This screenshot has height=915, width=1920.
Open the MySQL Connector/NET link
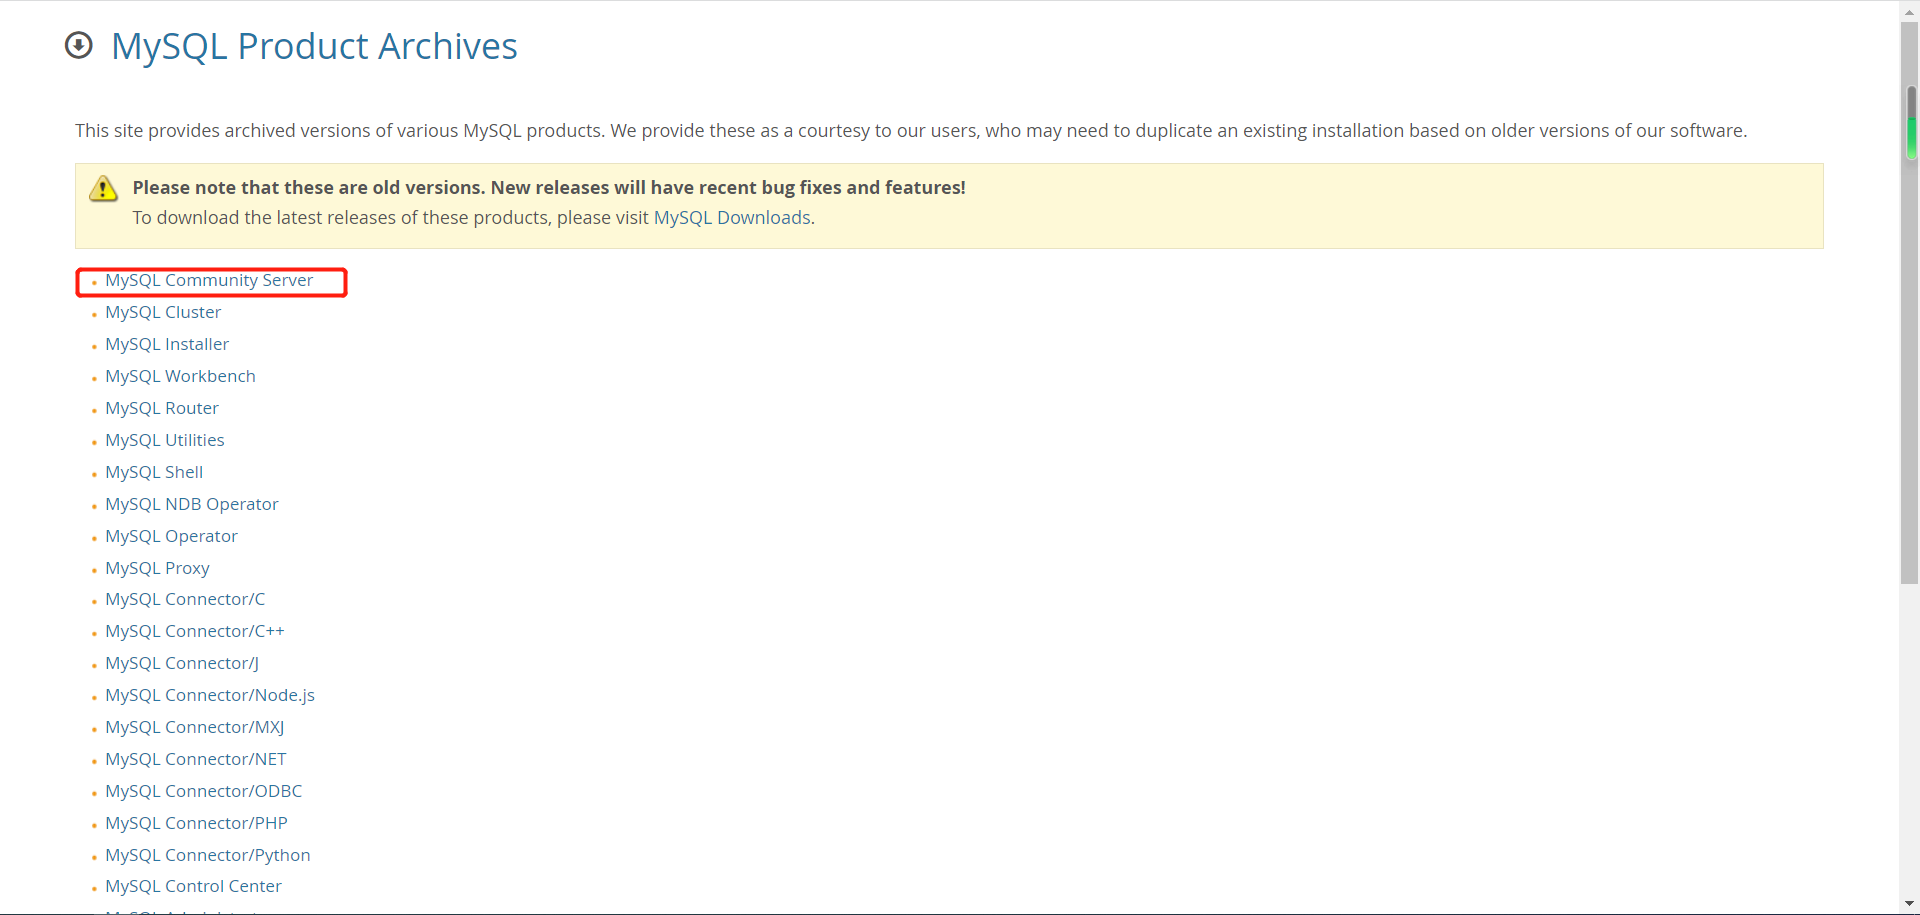click(196, 760)
